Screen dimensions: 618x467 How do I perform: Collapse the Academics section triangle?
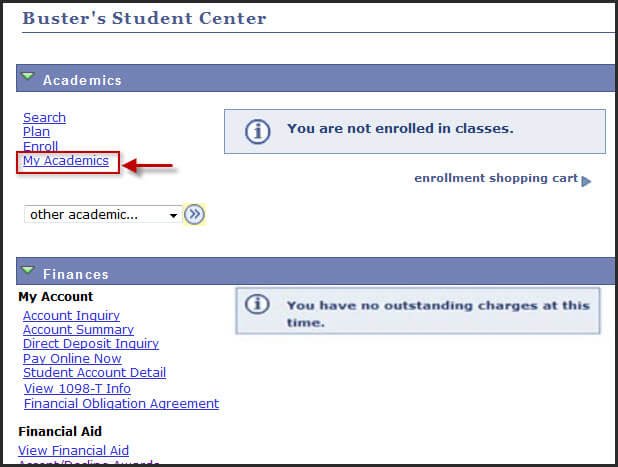point(28,76)
